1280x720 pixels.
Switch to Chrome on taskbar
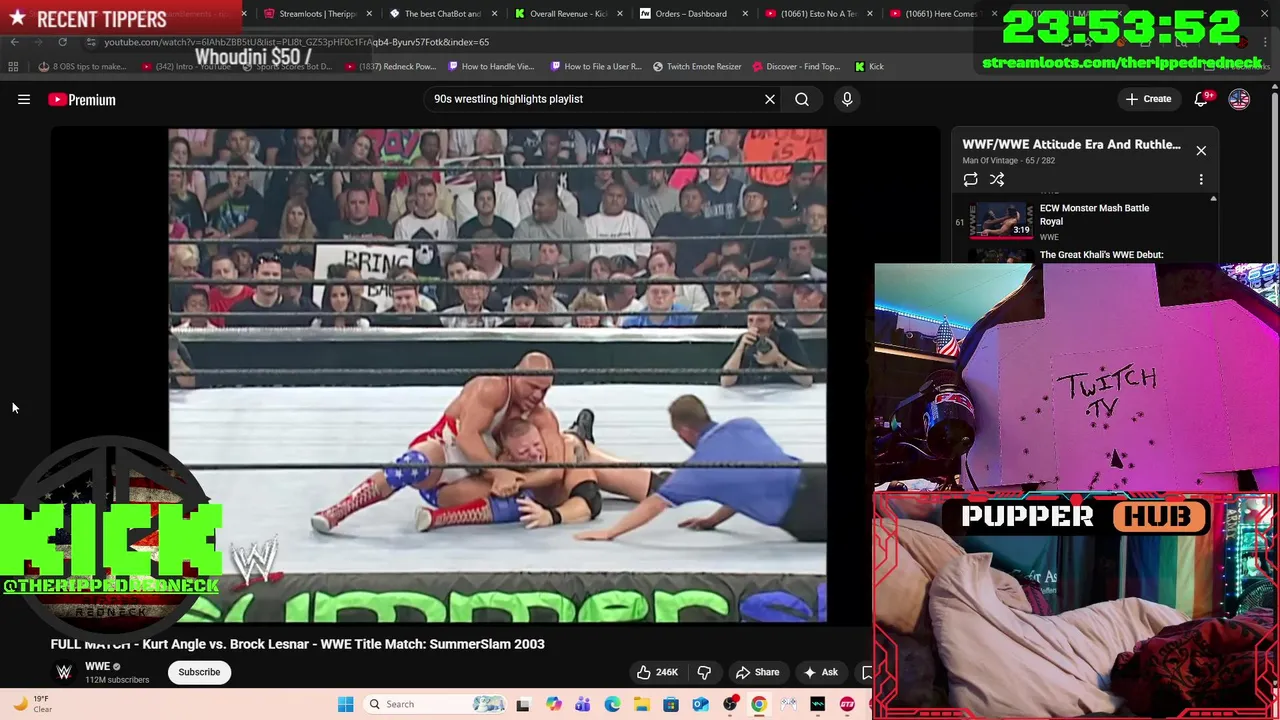point(759,704)
